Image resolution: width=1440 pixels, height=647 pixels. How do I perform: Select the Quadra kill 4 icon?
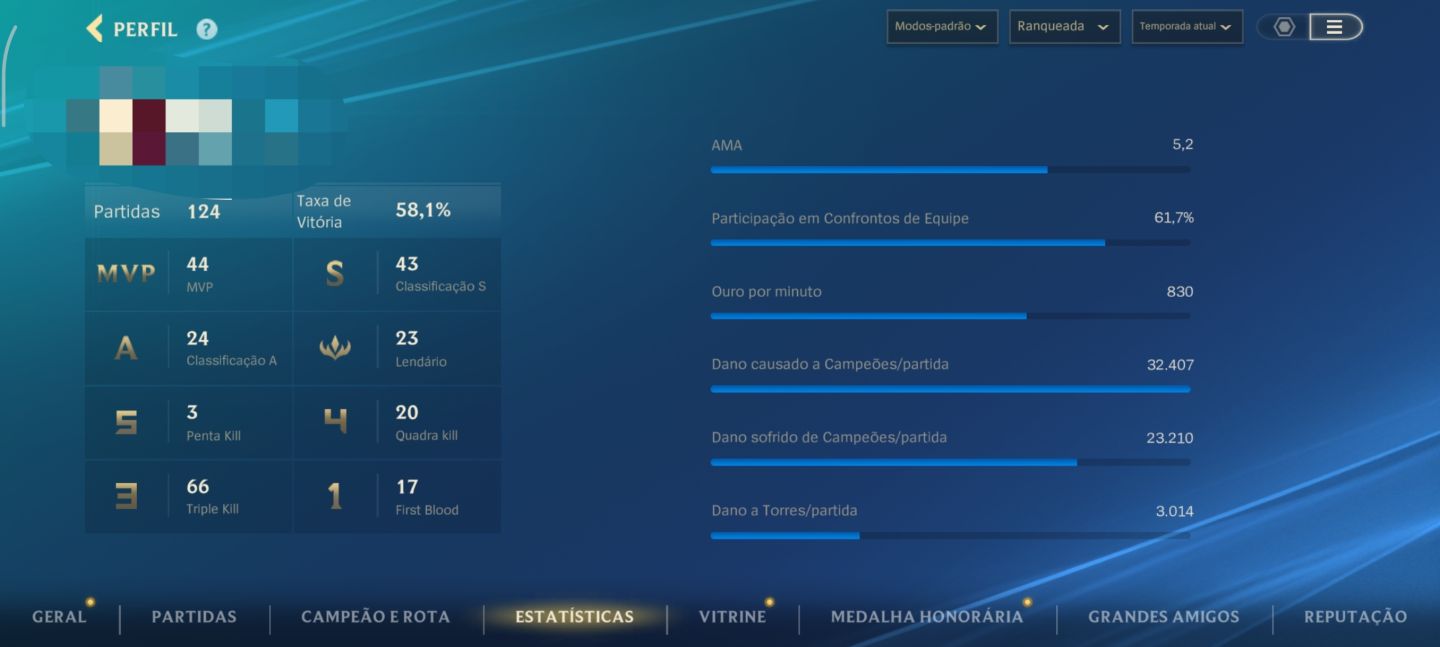coord(335,422)
